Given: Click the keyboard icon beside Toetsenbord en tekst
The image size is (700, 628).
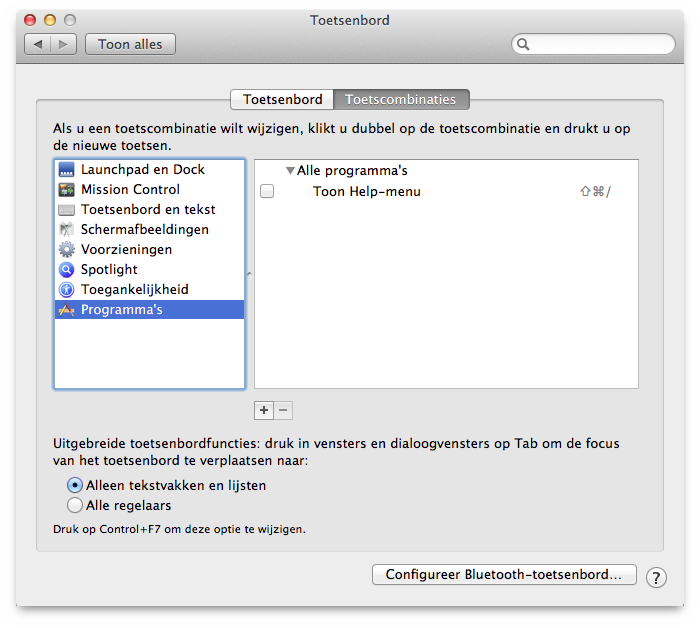Looking at the screenshot, I should (x=67, y=210).
